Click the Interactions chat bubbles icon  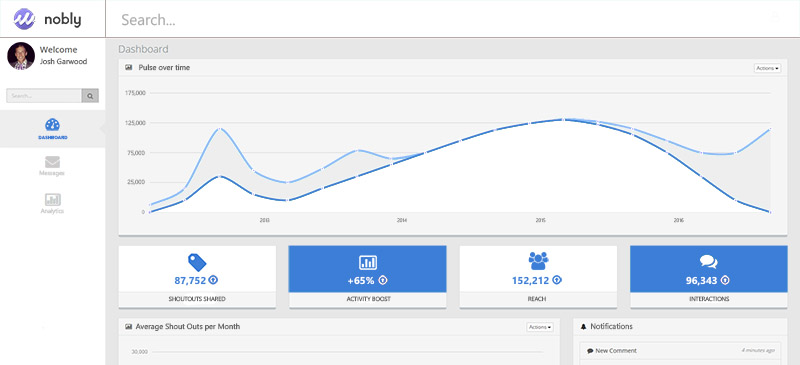(x=709, y=262)
